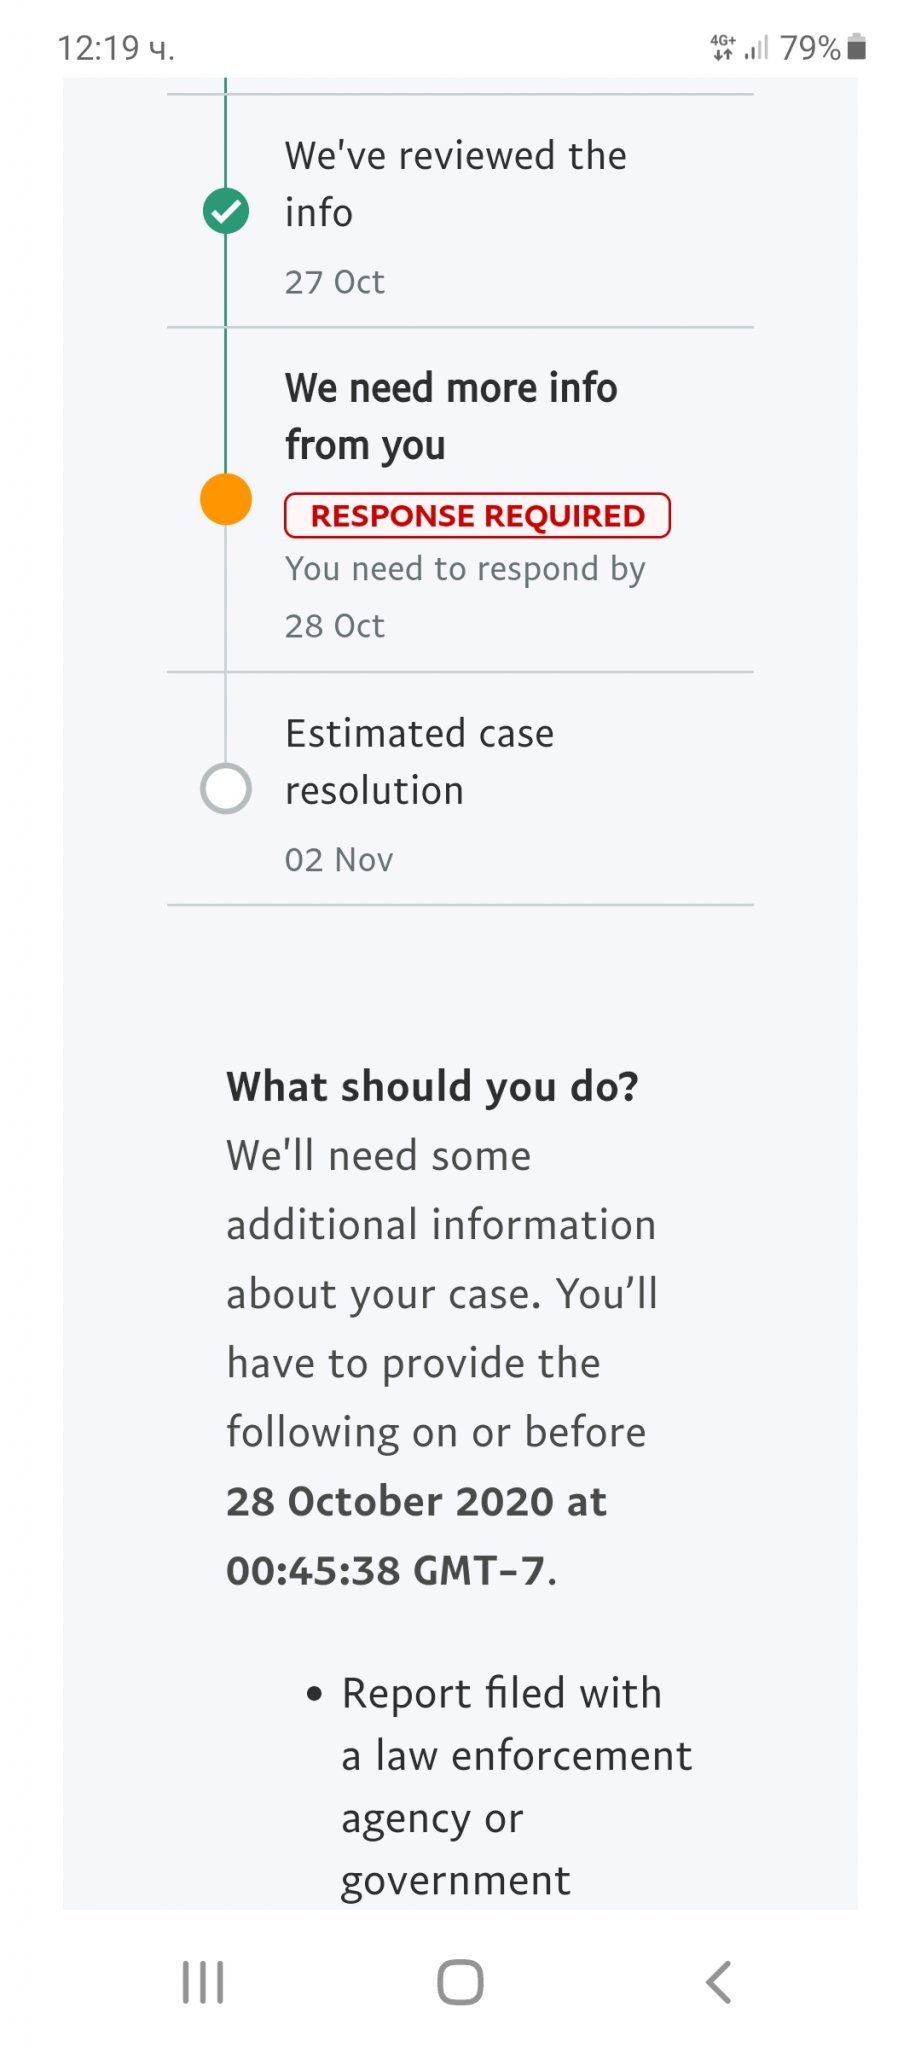This screenshot has height=2048, width=921.
Task: Tap 'Estimated case resolution' step
Action: coord(419,762)
